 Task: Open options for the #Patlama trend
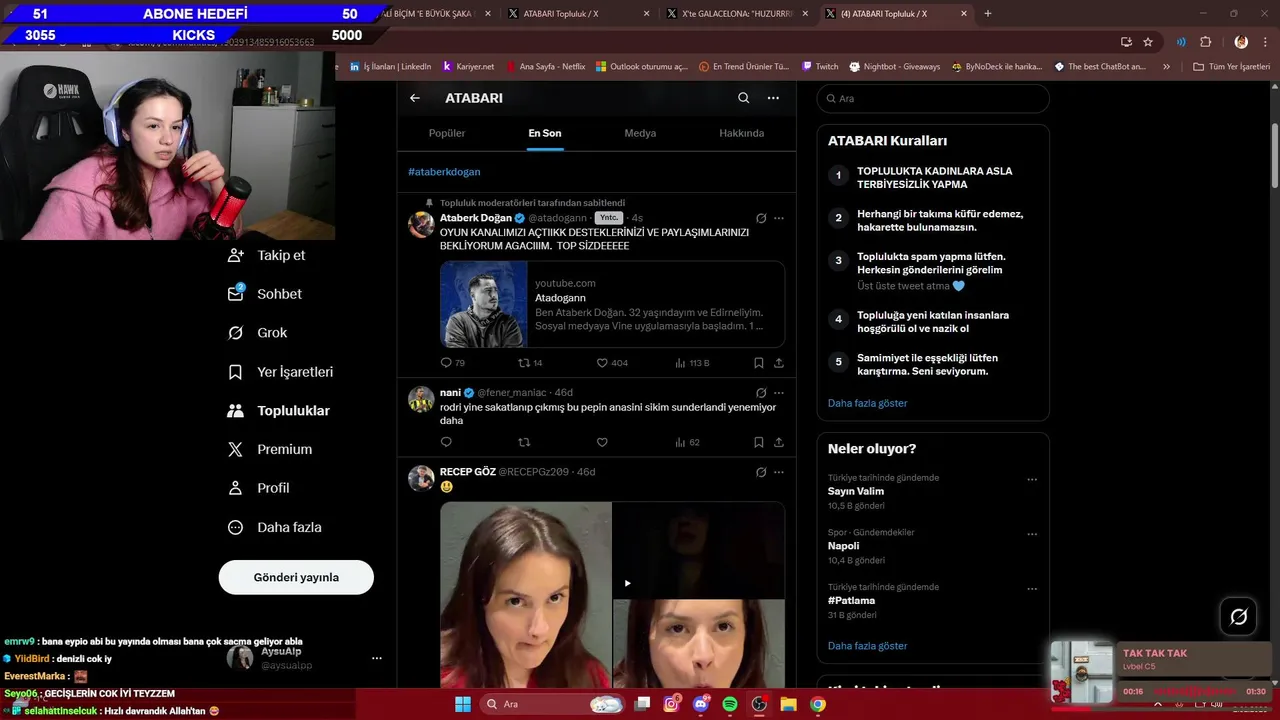(x=1032, y=588)
